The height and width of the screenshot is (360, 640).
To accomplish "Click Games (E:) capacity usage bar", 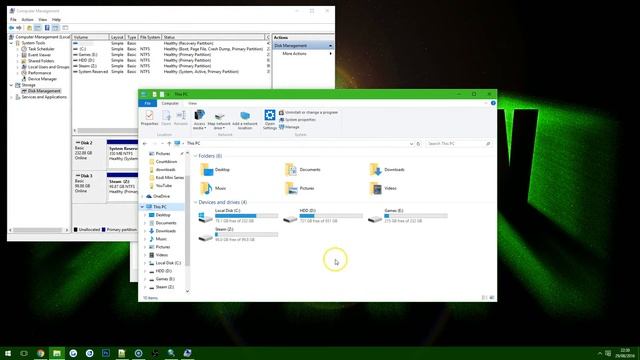I will tap(416, 216).
